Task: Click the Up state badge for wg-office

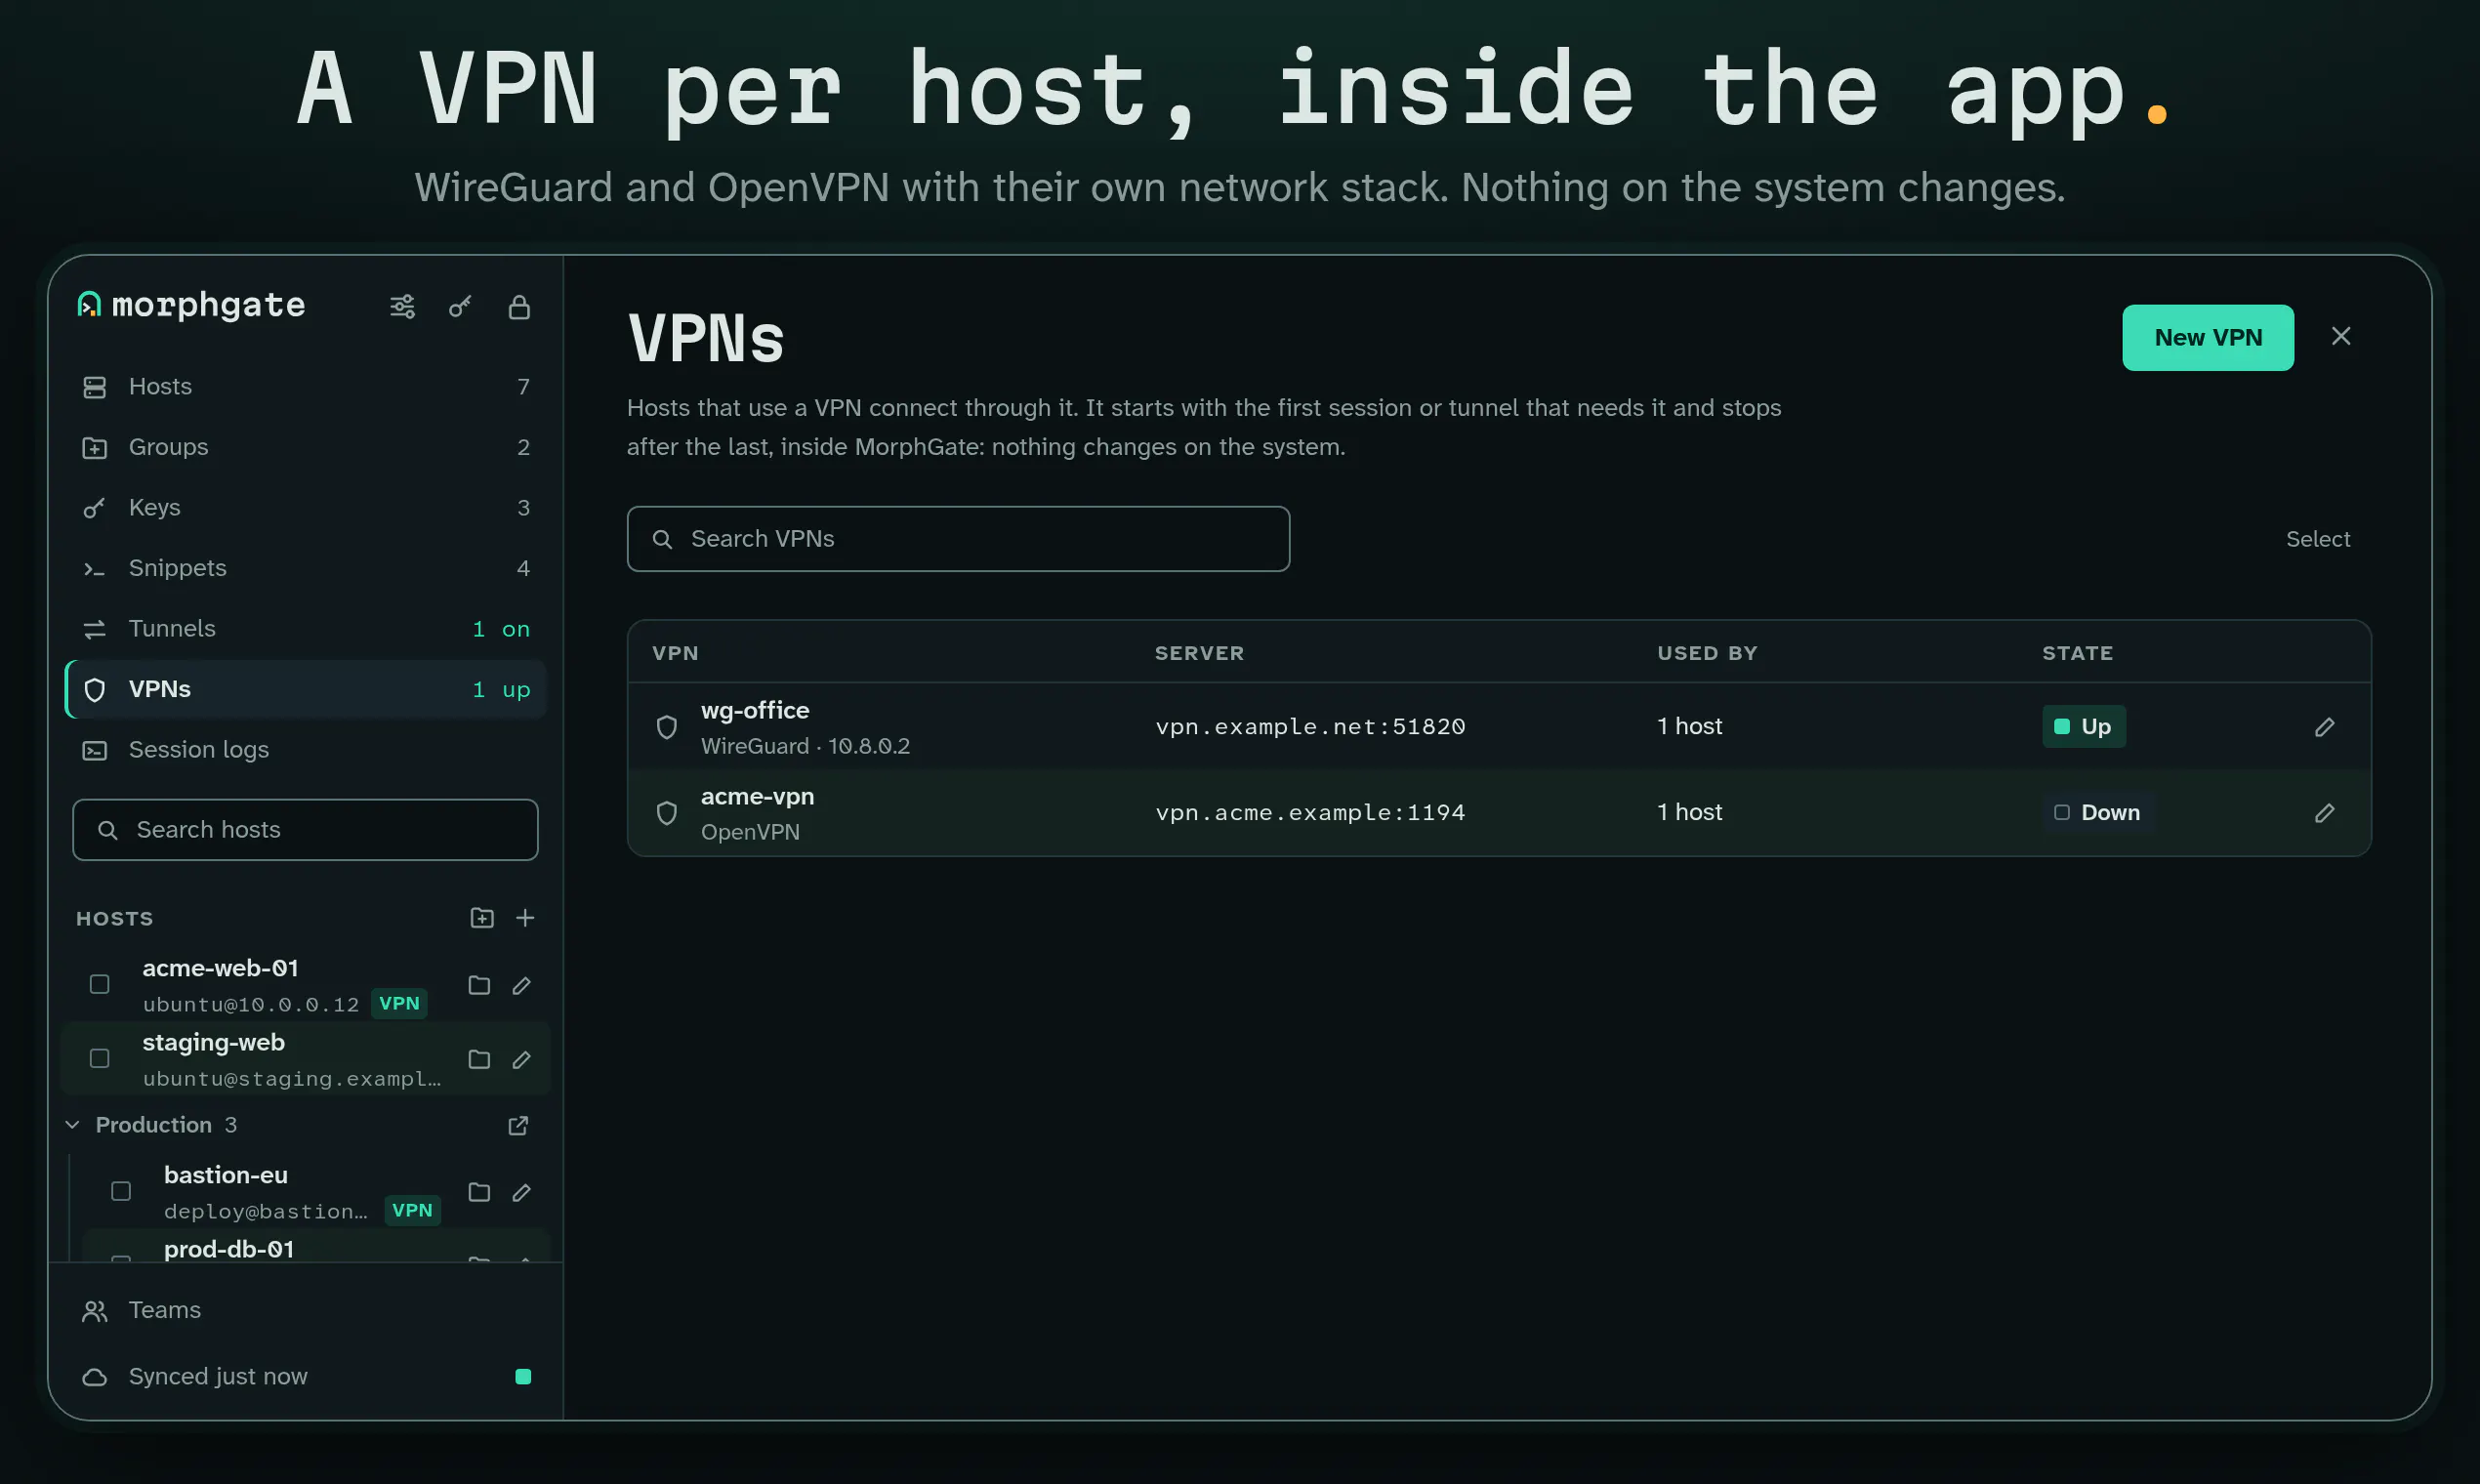Action: (2084, 727)
